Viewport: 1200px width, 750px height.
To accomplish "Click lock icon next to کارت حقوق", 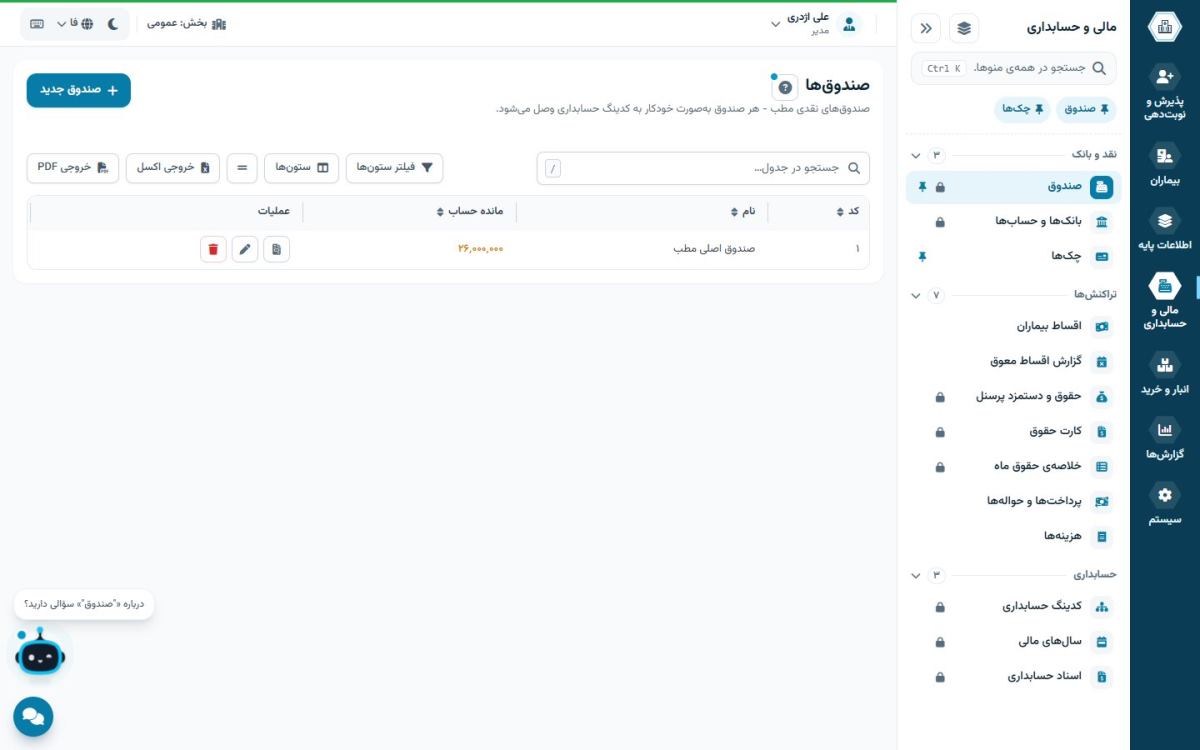I will pyautogui.click(x=940, y=432).
